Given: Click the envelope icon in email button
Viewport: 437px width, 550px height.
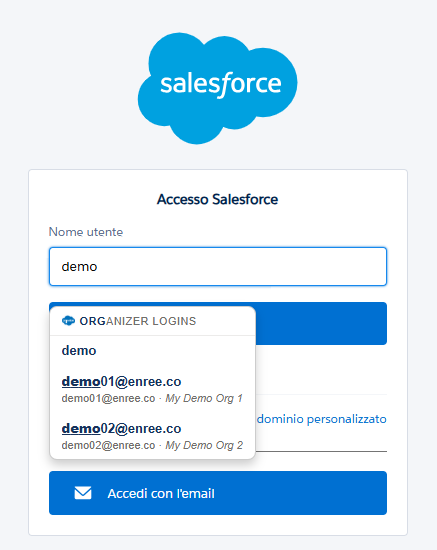Looking at the screenshot, I should [x=83, y=493].
